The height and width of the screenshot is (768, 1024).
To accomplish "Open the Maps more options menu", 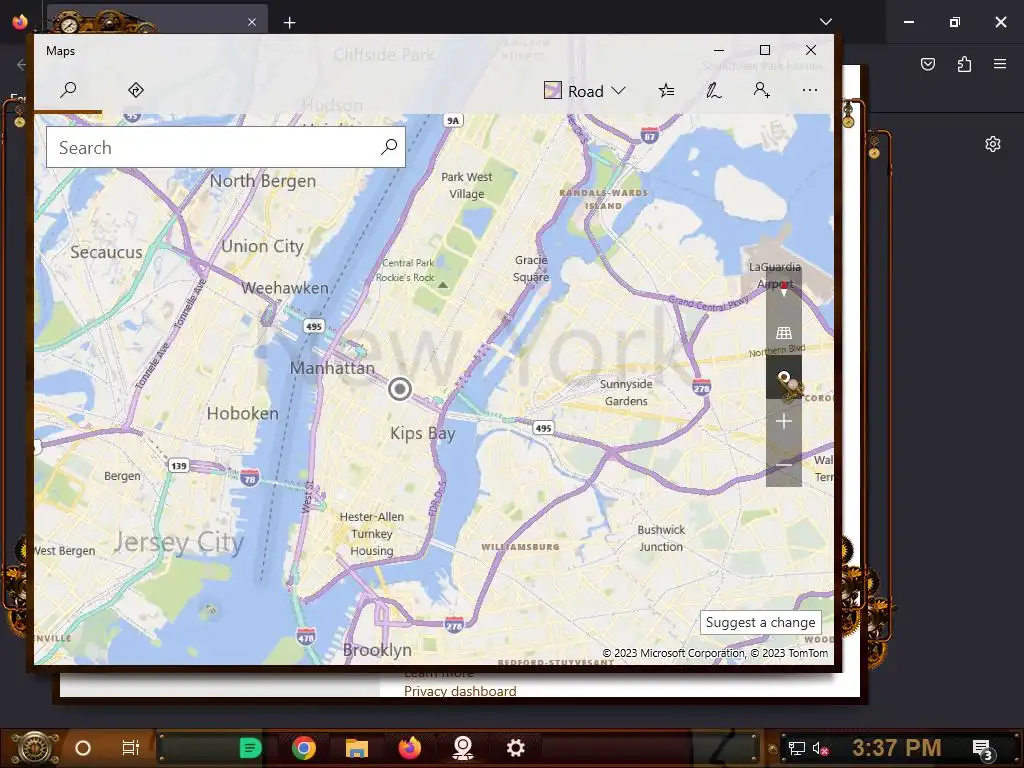I will [x=810, y=90].
